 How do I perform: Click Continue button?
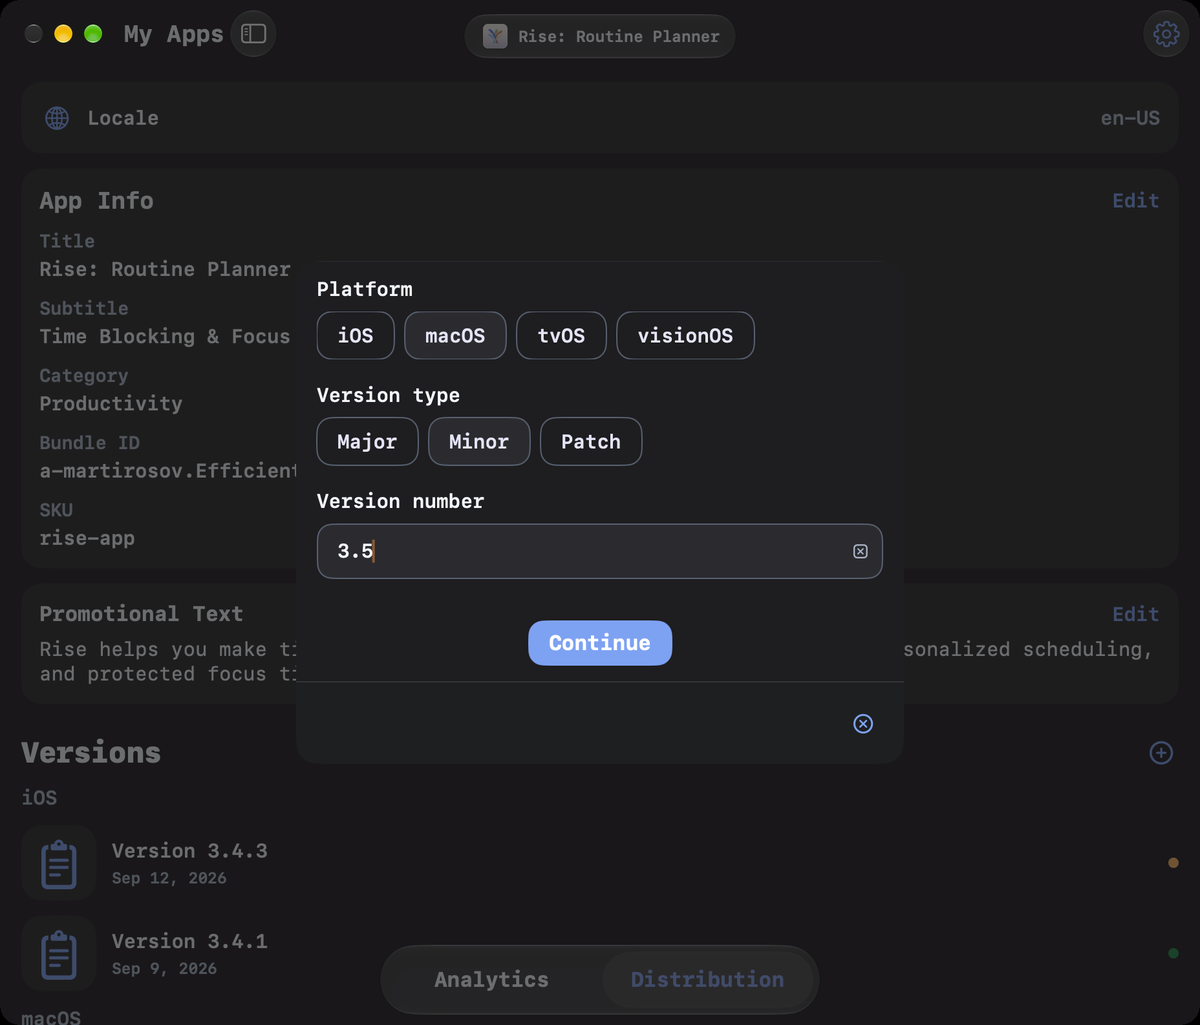(600, 643)
